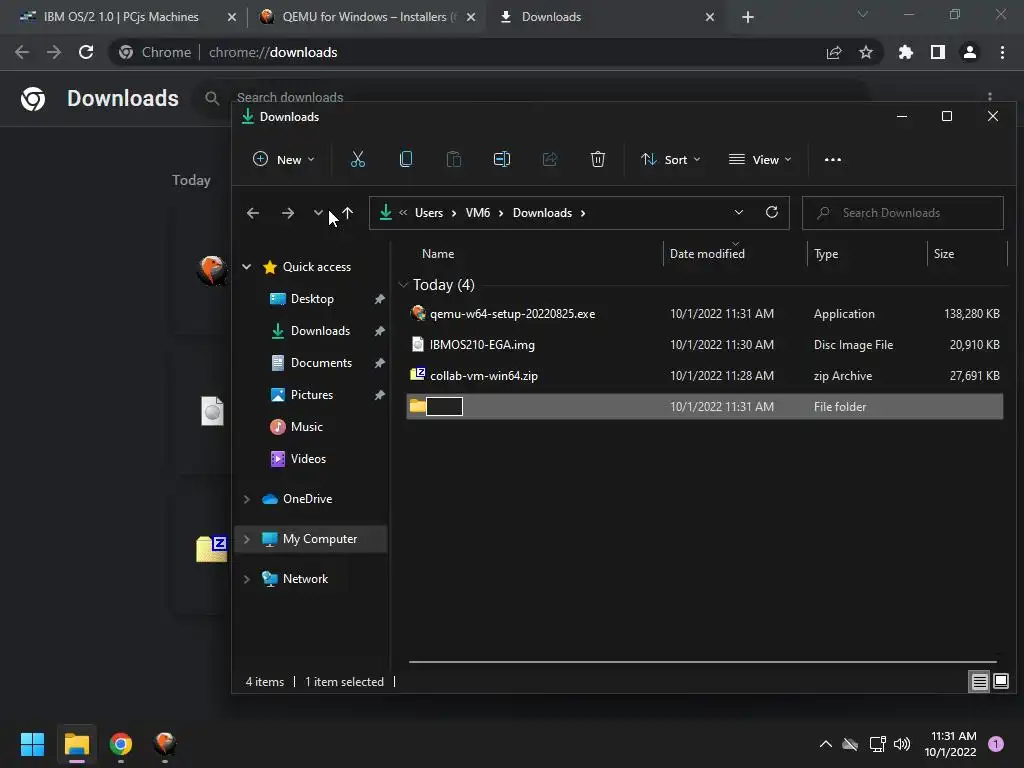The width and height of the screenshot is (1024, 768).
Task: Switch to details view icon in status bar
Action: 979,682
